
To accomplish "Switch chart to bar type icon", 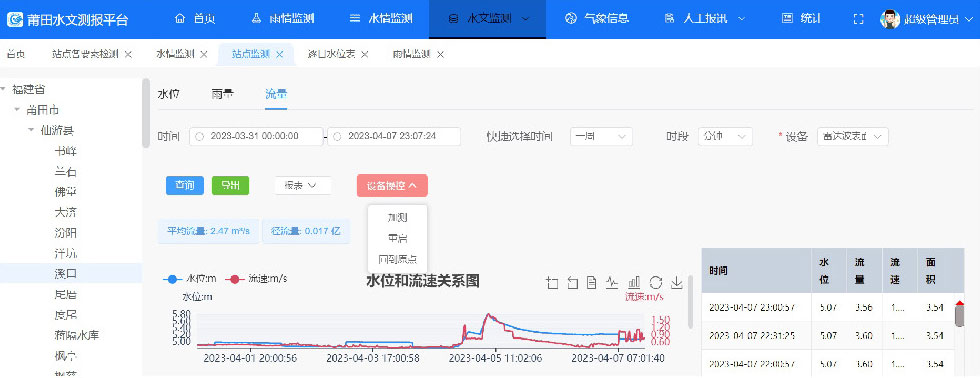I will (x=634, y=283).
